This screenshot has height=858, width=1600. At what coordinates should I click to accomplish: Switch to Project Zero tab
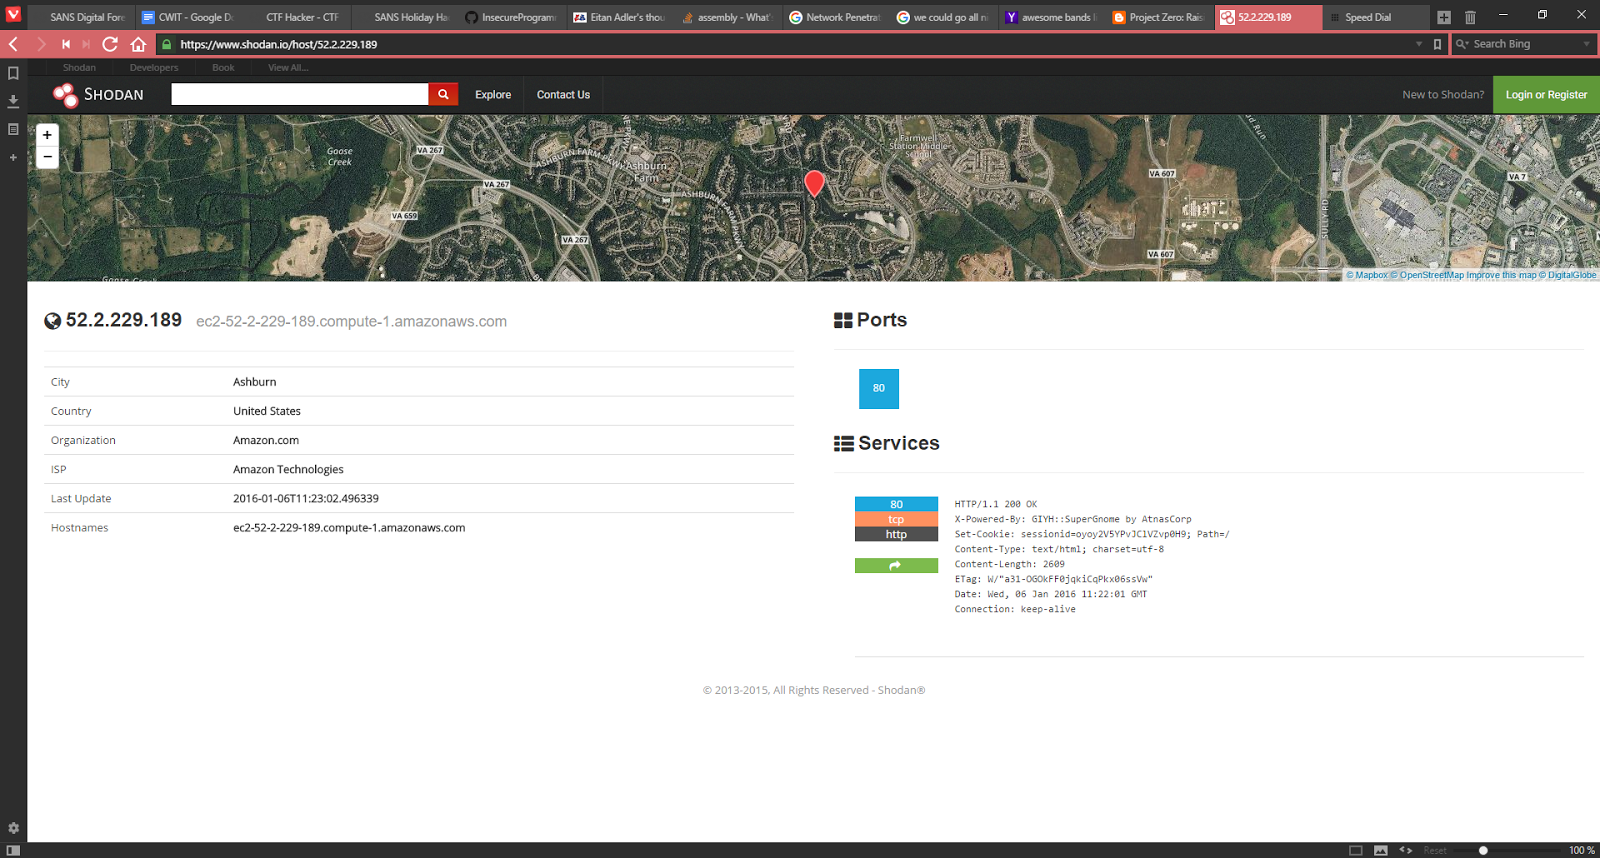(1160, 17)
